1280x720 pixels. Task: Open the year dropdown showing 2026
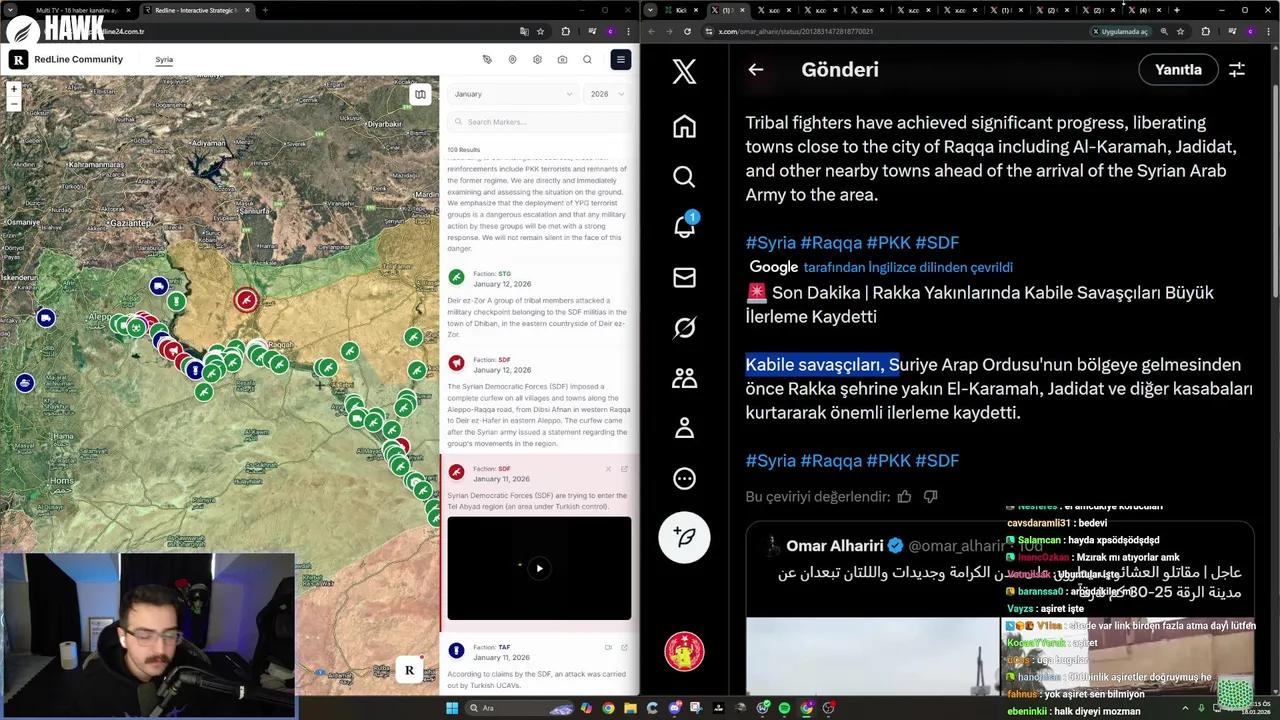(607, 94)
